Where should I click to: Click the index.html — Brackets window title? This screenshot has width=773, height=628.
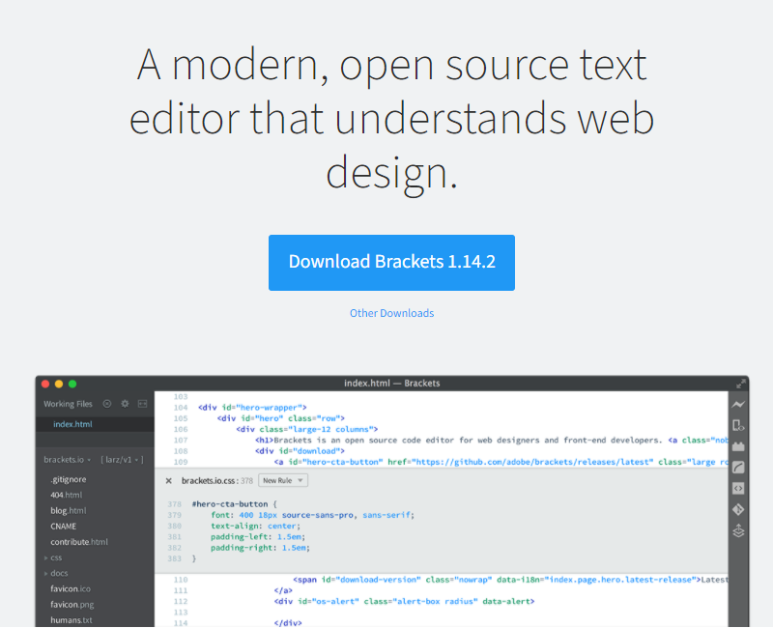tap(392, 384)
